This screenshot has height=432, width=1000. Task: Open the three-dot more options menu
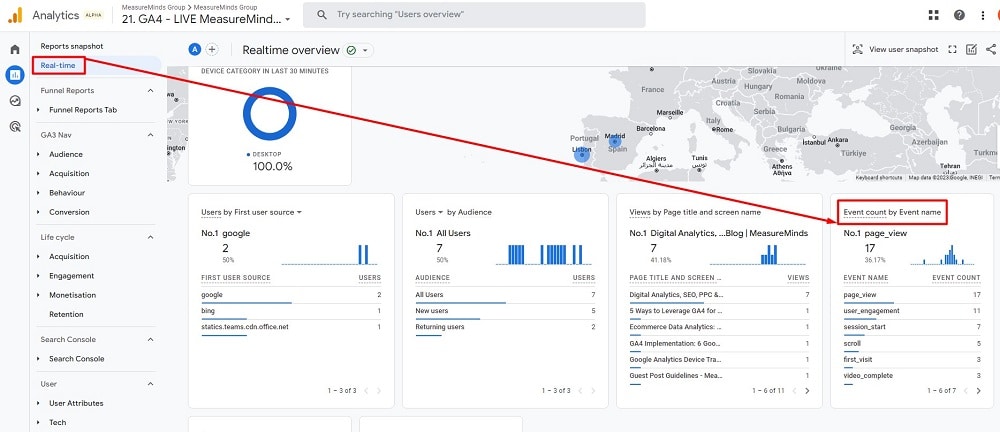point(983,15)
